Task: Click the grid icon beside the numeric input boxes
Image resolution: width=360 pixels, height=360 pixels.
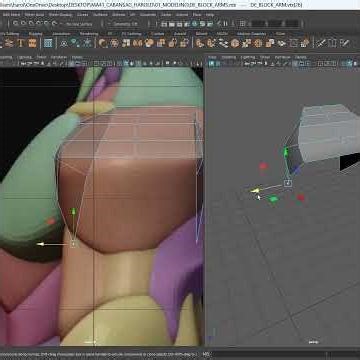Action: 242,24
